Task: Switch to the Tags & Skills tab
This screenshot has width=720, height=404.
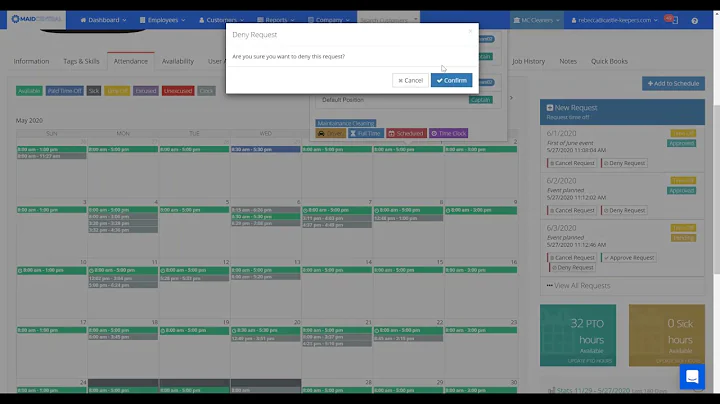Action: (x=81, y=61)
